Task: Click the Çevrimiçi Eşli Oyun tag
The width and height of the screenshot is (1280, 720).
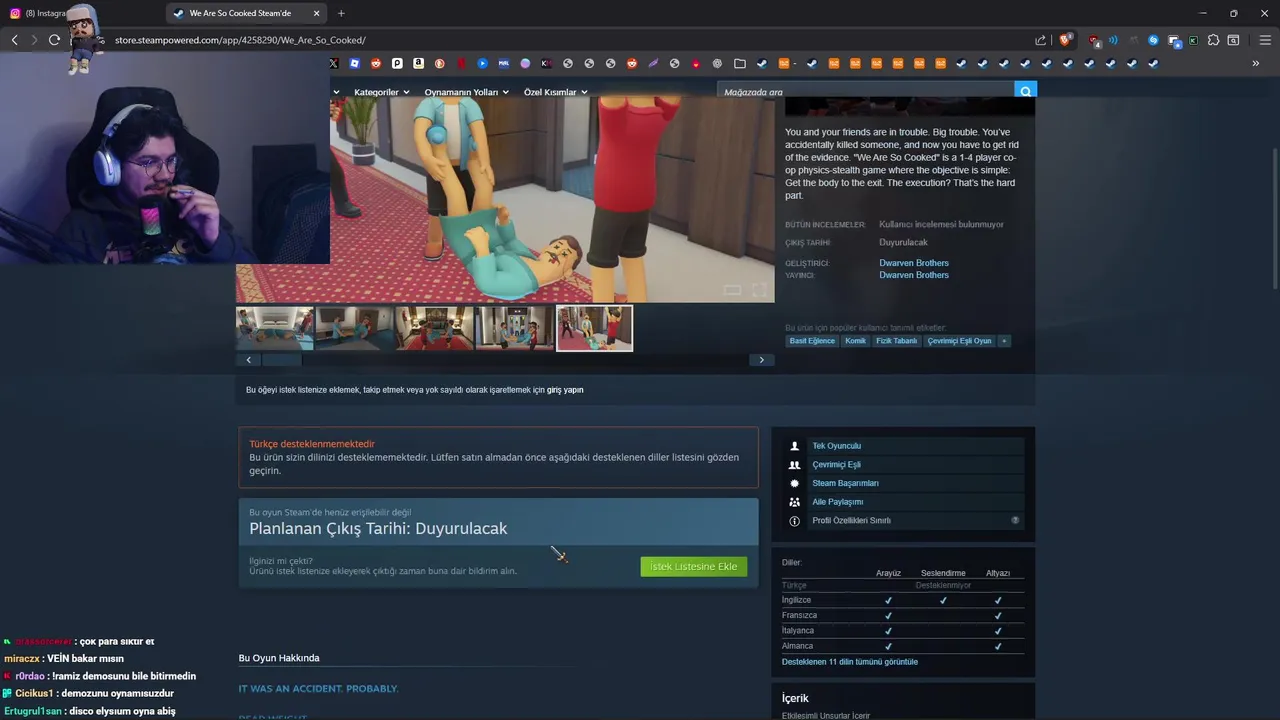Action: tap(959, 341)
